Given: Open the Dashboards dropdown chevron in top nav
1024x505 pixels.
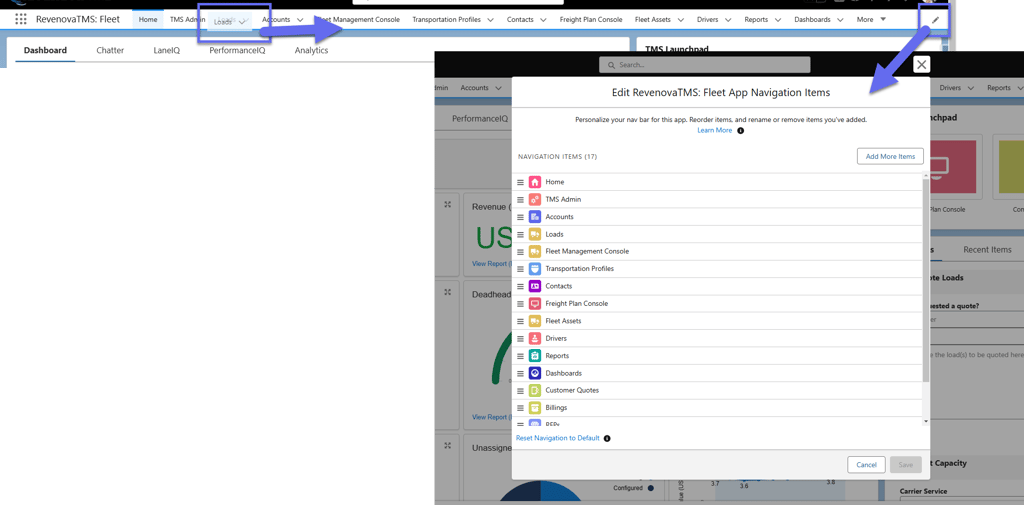Looking at the screenshot, I should pyautogui.click(x=840, y=20).
